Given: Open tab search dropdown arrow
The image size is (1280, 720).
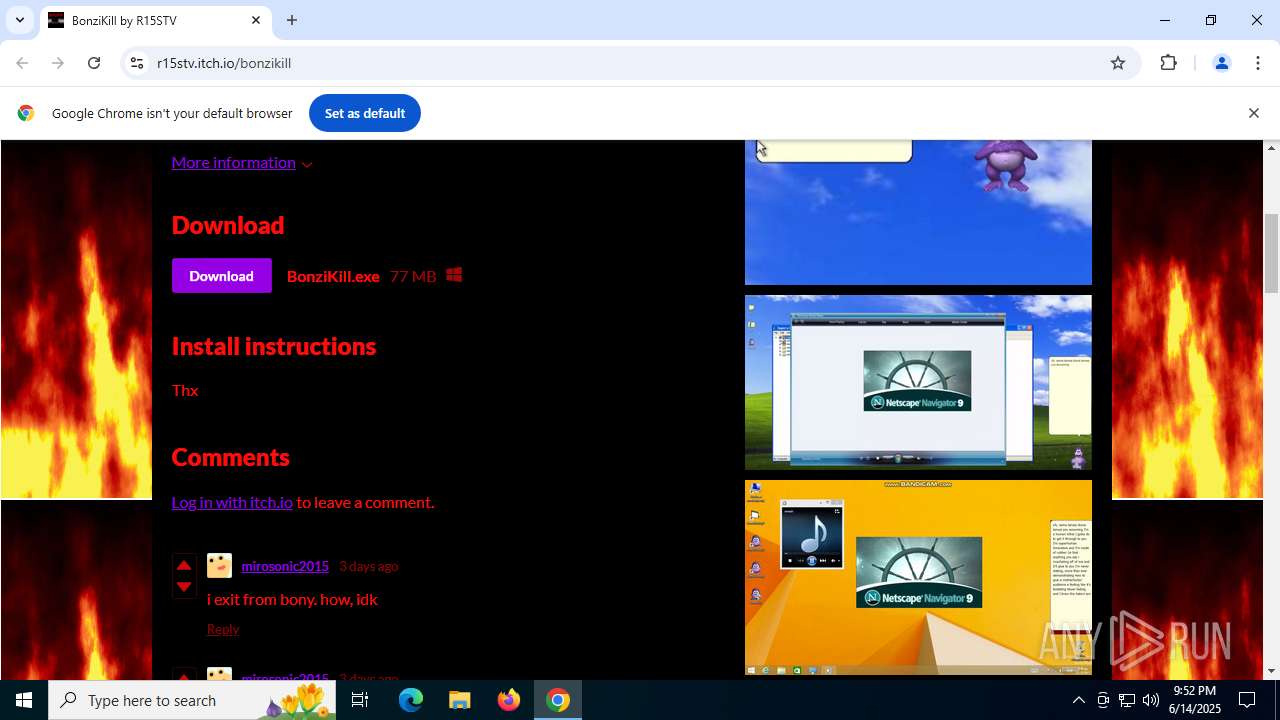Looking at the screenshot, I should (x=19, y=20).
